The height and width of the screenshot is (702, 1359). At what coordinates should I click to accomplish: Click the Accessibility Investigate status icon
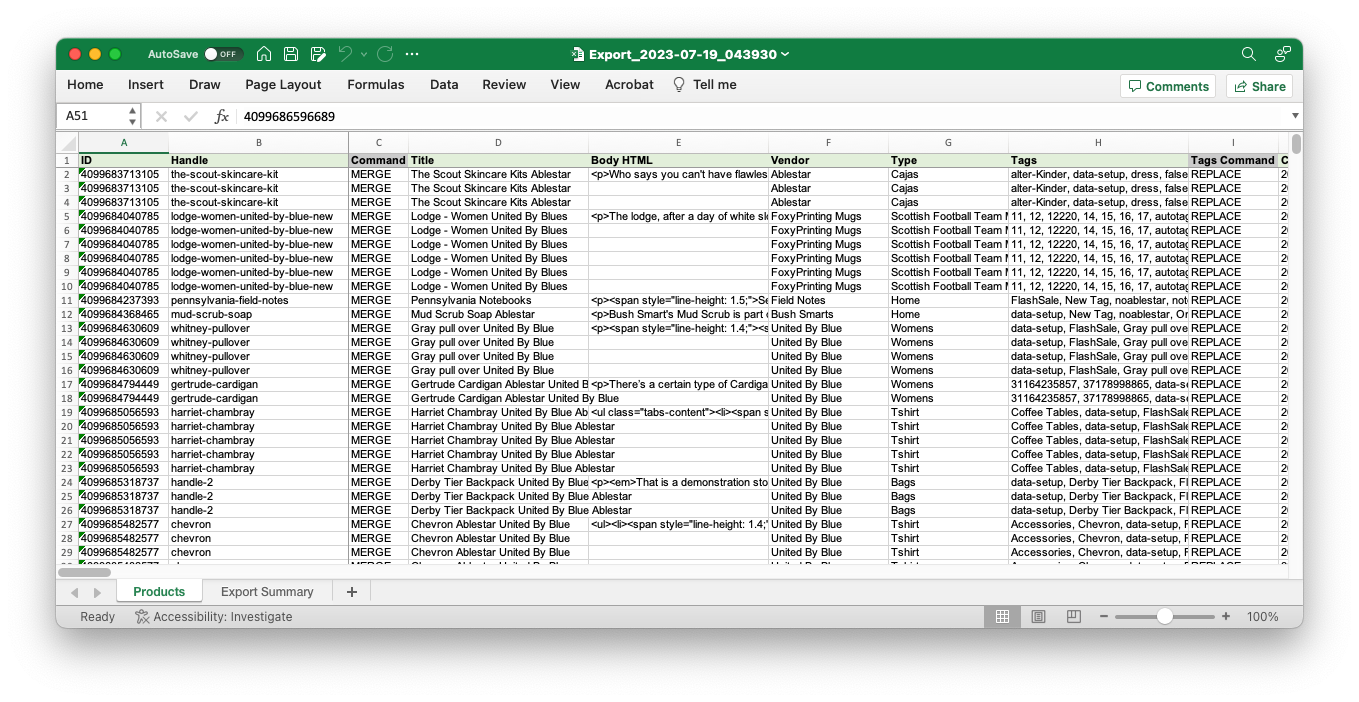point(142,617)
